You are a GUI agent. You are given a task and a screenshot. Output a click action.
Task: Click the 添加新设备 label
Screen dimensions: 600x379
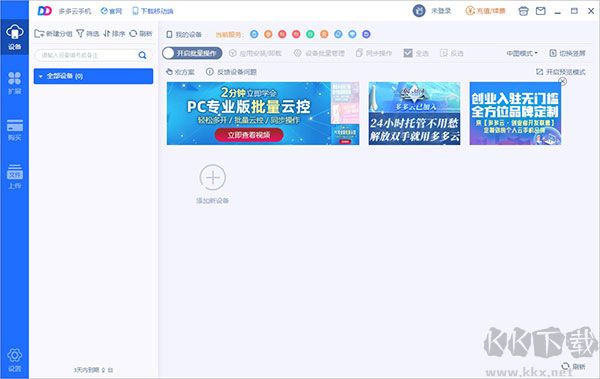(212, 201)
